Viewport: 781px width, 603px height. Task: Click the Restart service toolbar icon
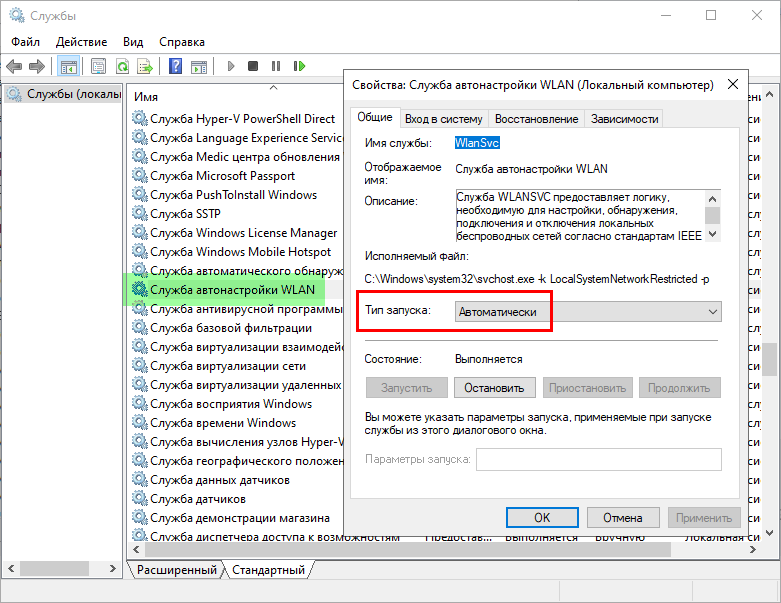pyautogui.click(x=299, y=66)
